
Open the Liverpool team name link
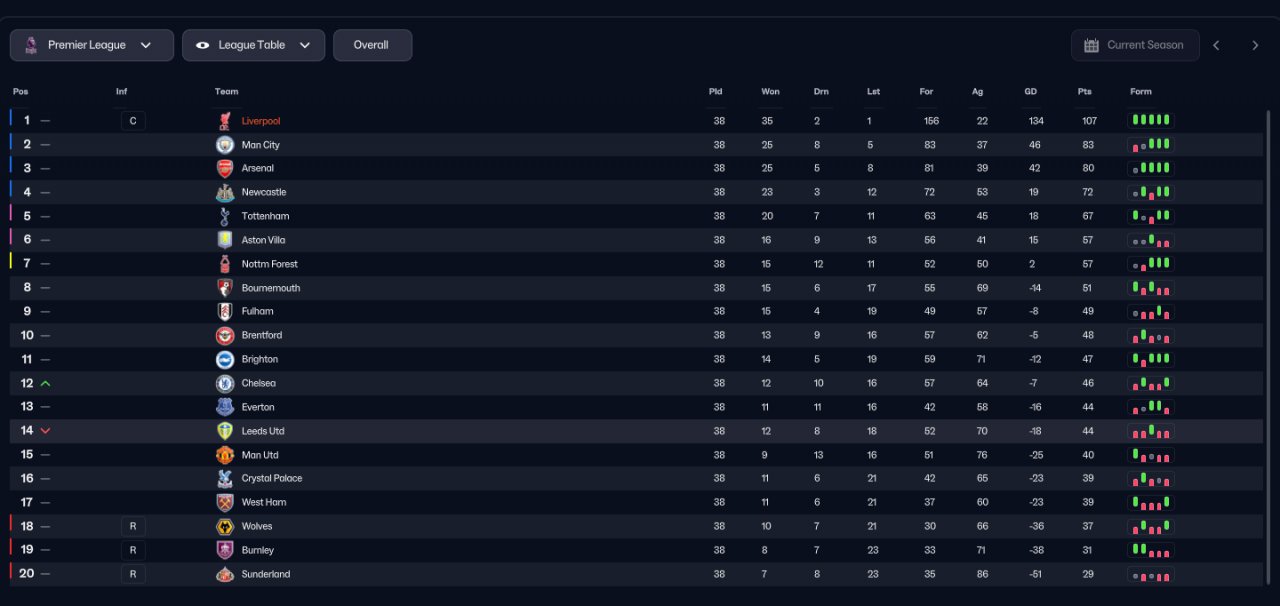pyautogui.click(x=261, y=121)
